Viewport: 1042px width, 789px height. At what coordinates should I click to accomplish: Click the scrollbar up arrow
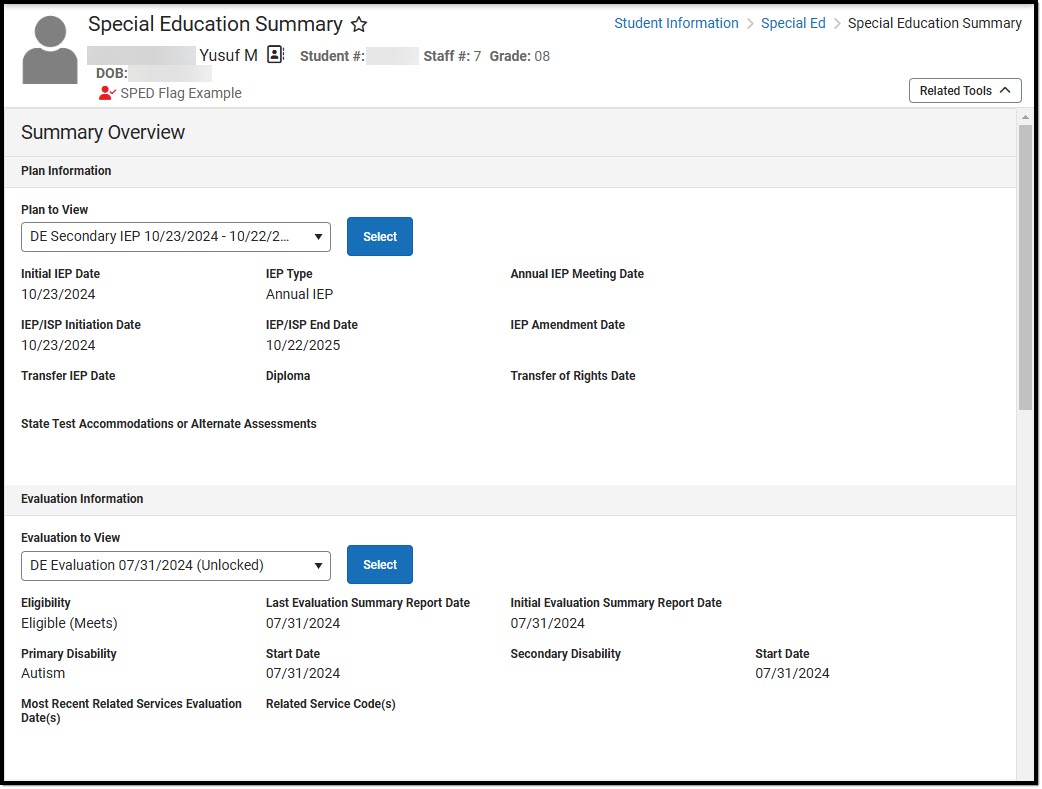[x=1025, y=117]
